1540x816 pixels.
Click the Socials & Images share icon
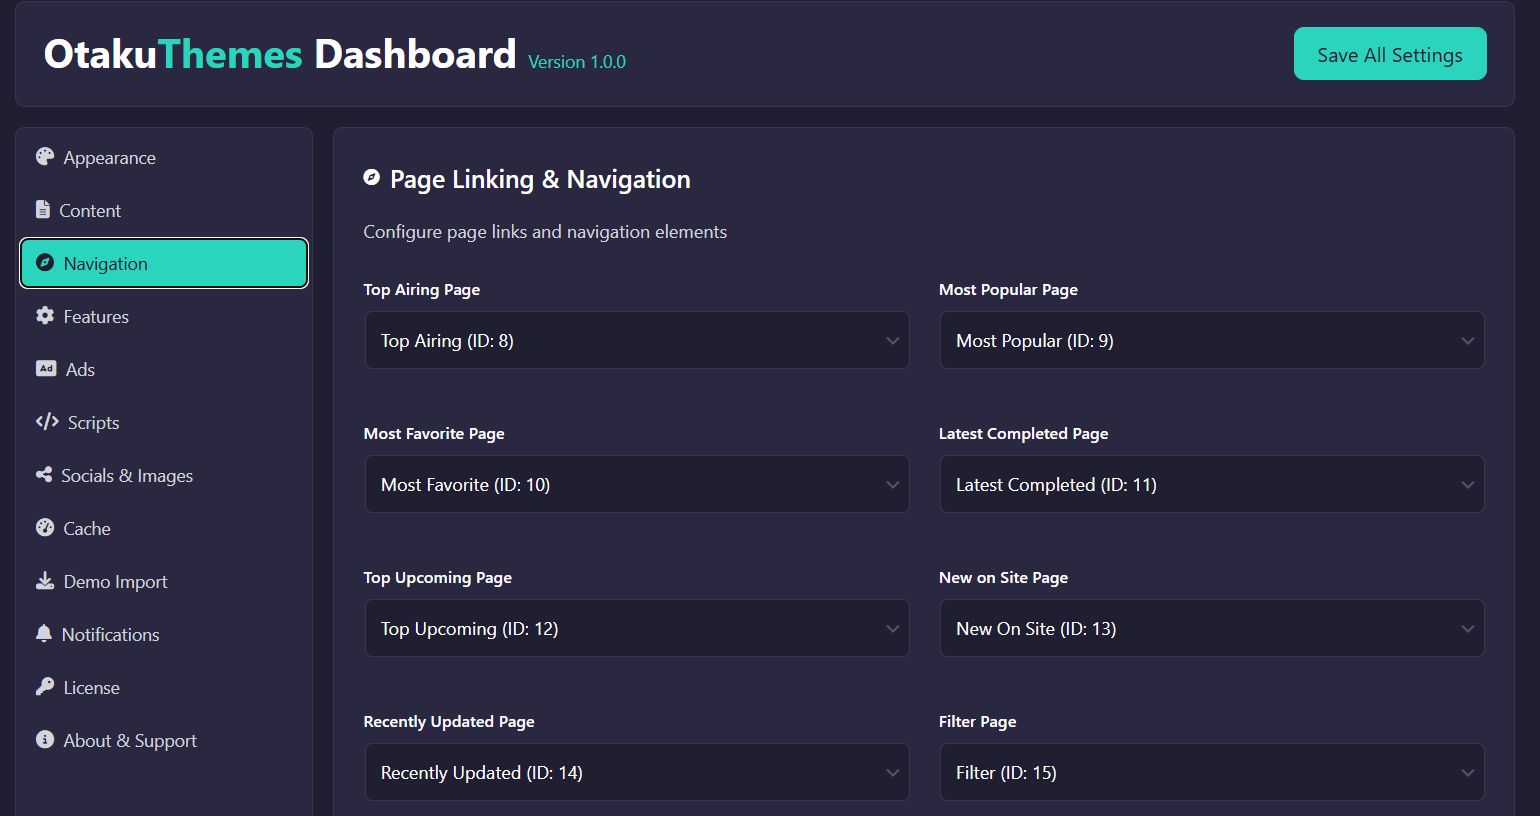(45, 475)
